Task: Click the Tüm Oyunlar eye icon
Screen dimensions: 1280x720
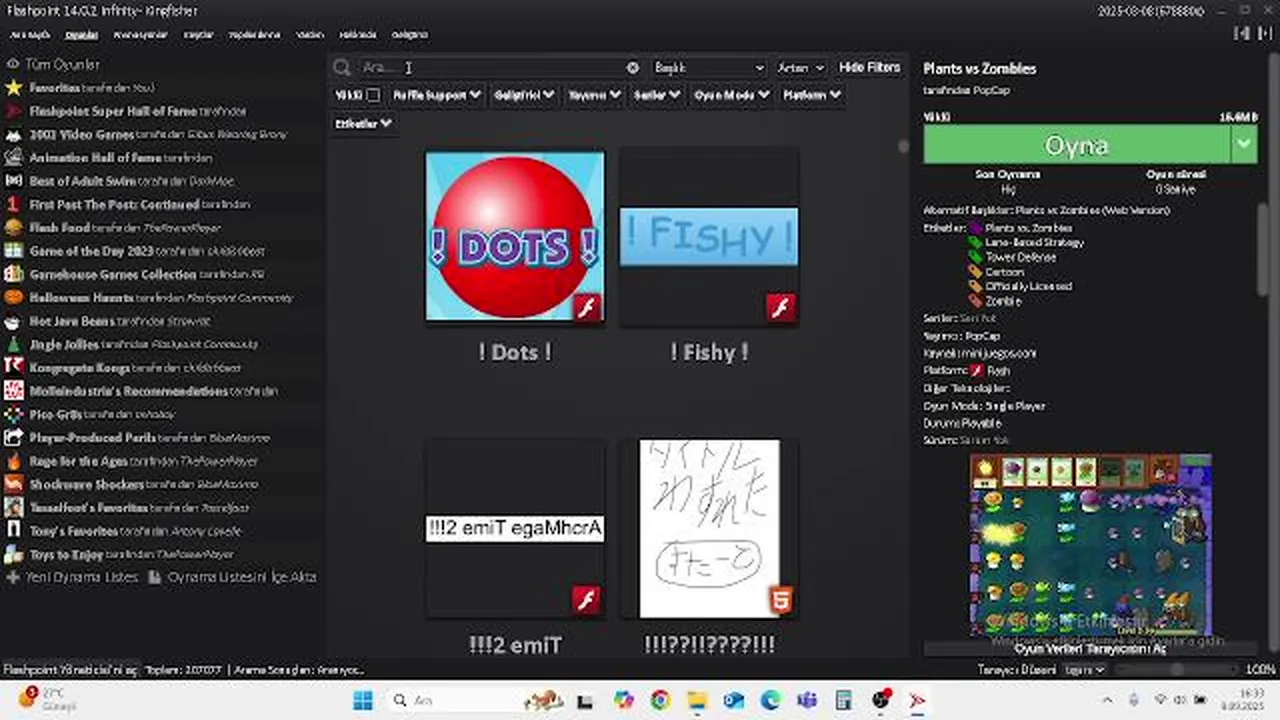Action: (13, 64)
